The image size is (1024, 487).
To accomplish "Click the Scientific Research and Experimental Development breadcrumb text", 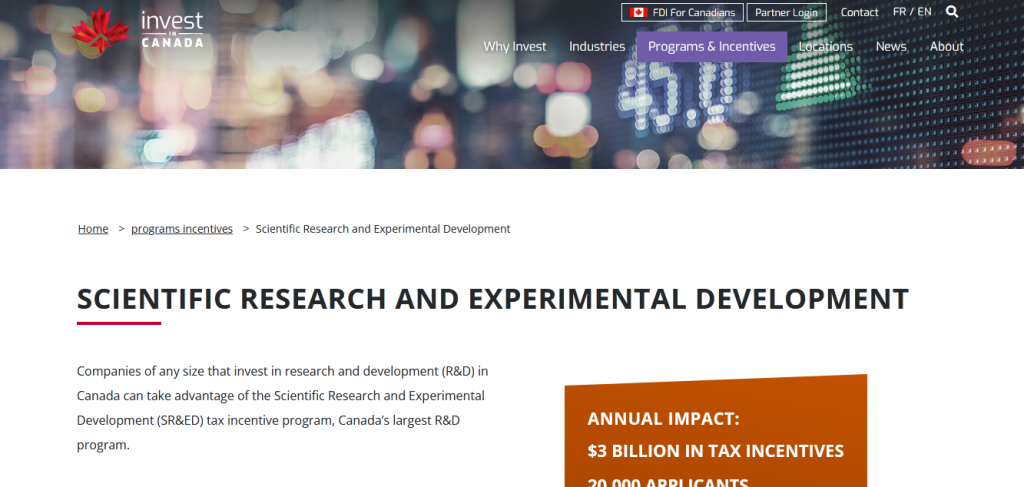I will (x=383, y=229).
